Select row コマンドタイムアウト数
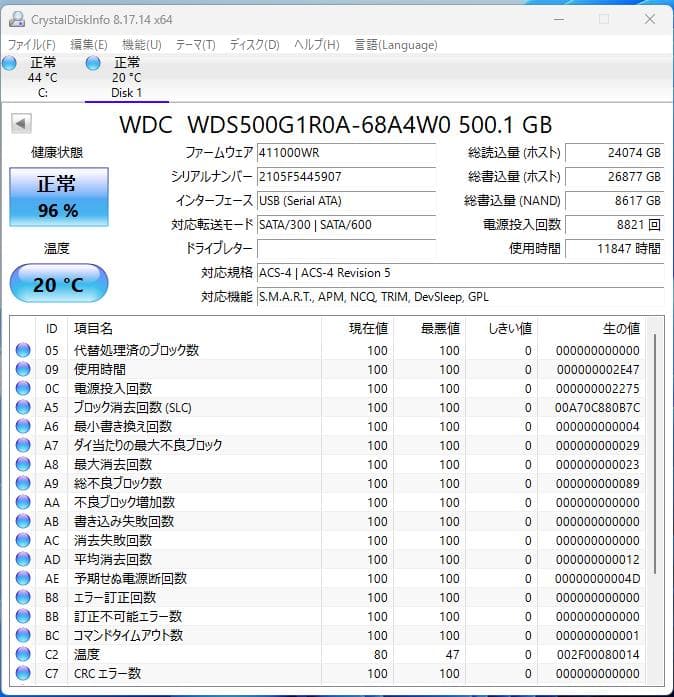The height and width of the screenshot is (697, 674). tap(329, 635)
